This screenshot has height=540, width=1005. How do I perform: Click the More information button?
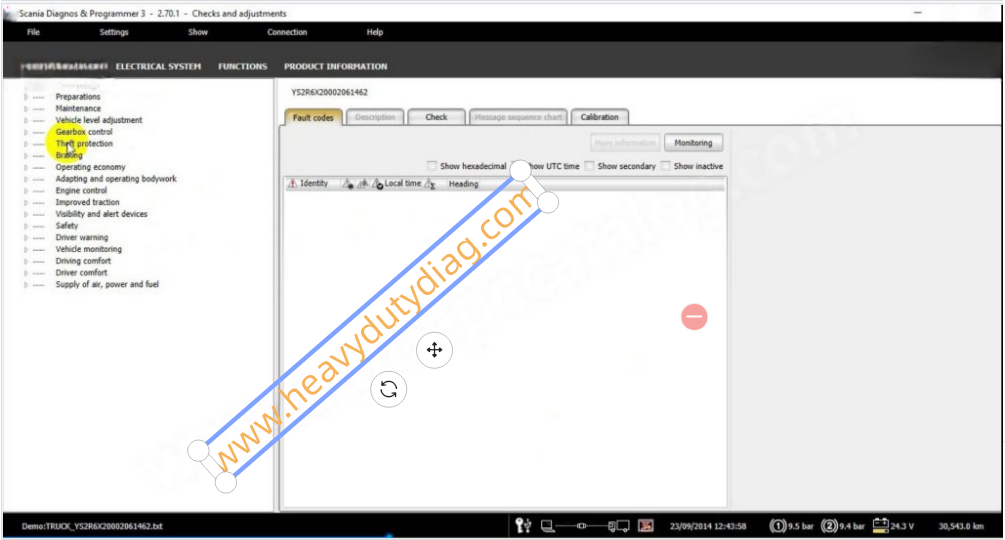point(625,143)
